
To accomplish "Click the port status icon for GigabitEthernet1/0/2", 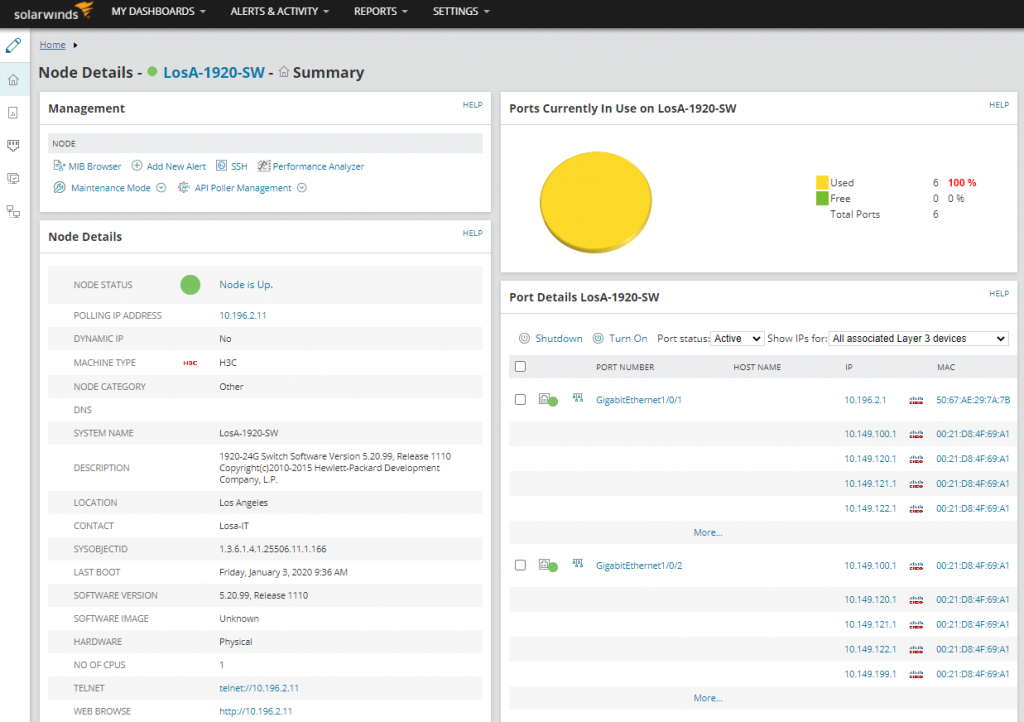I will click(548, 565).
